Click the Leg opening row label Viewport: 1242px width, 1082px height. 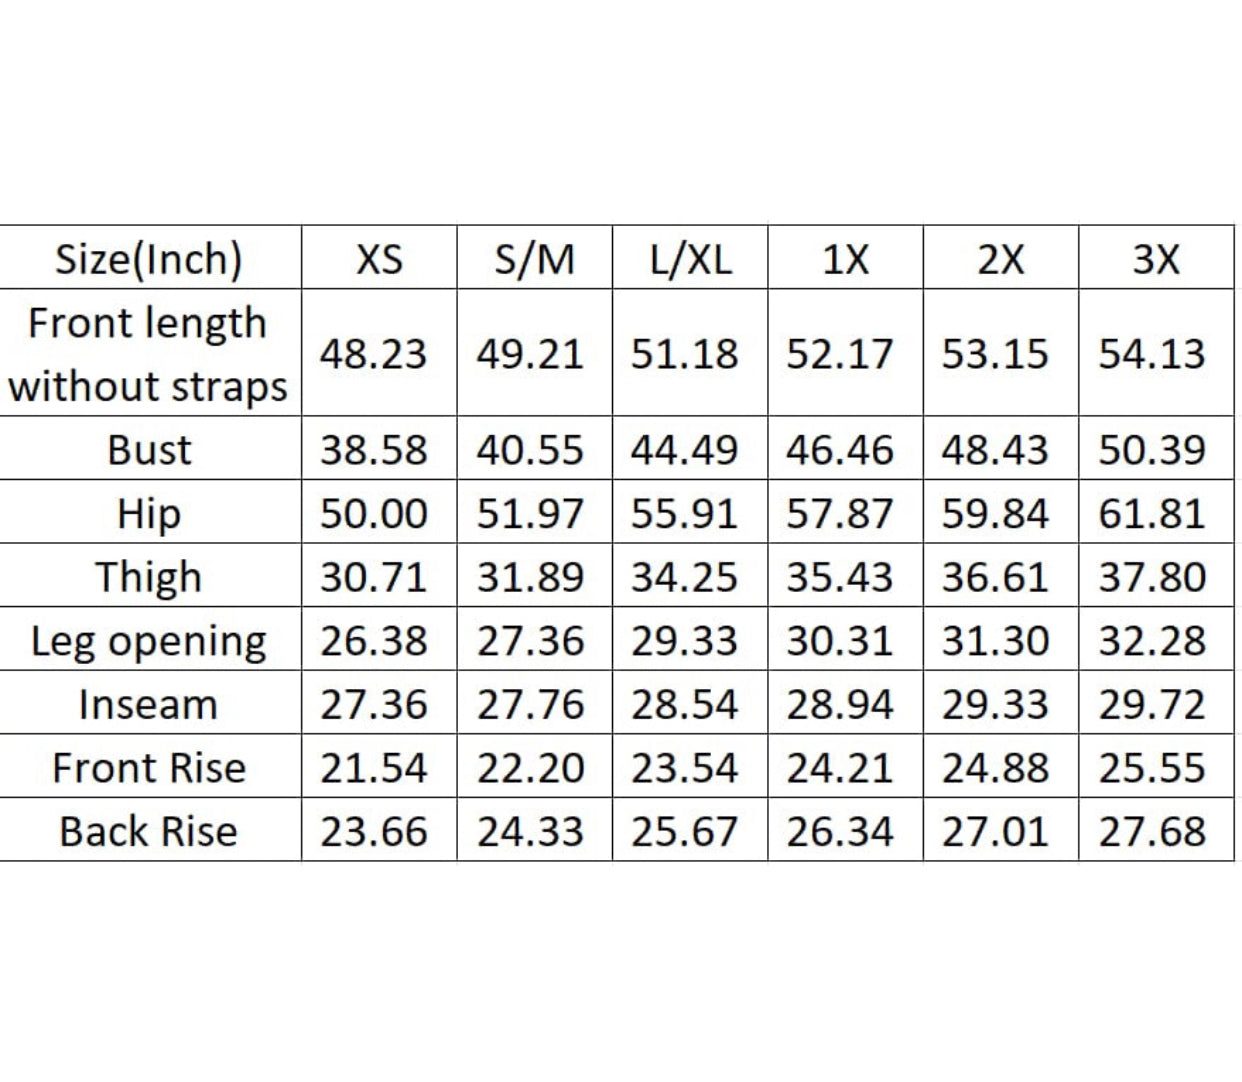pyautogui.click(x=149, y=641)
